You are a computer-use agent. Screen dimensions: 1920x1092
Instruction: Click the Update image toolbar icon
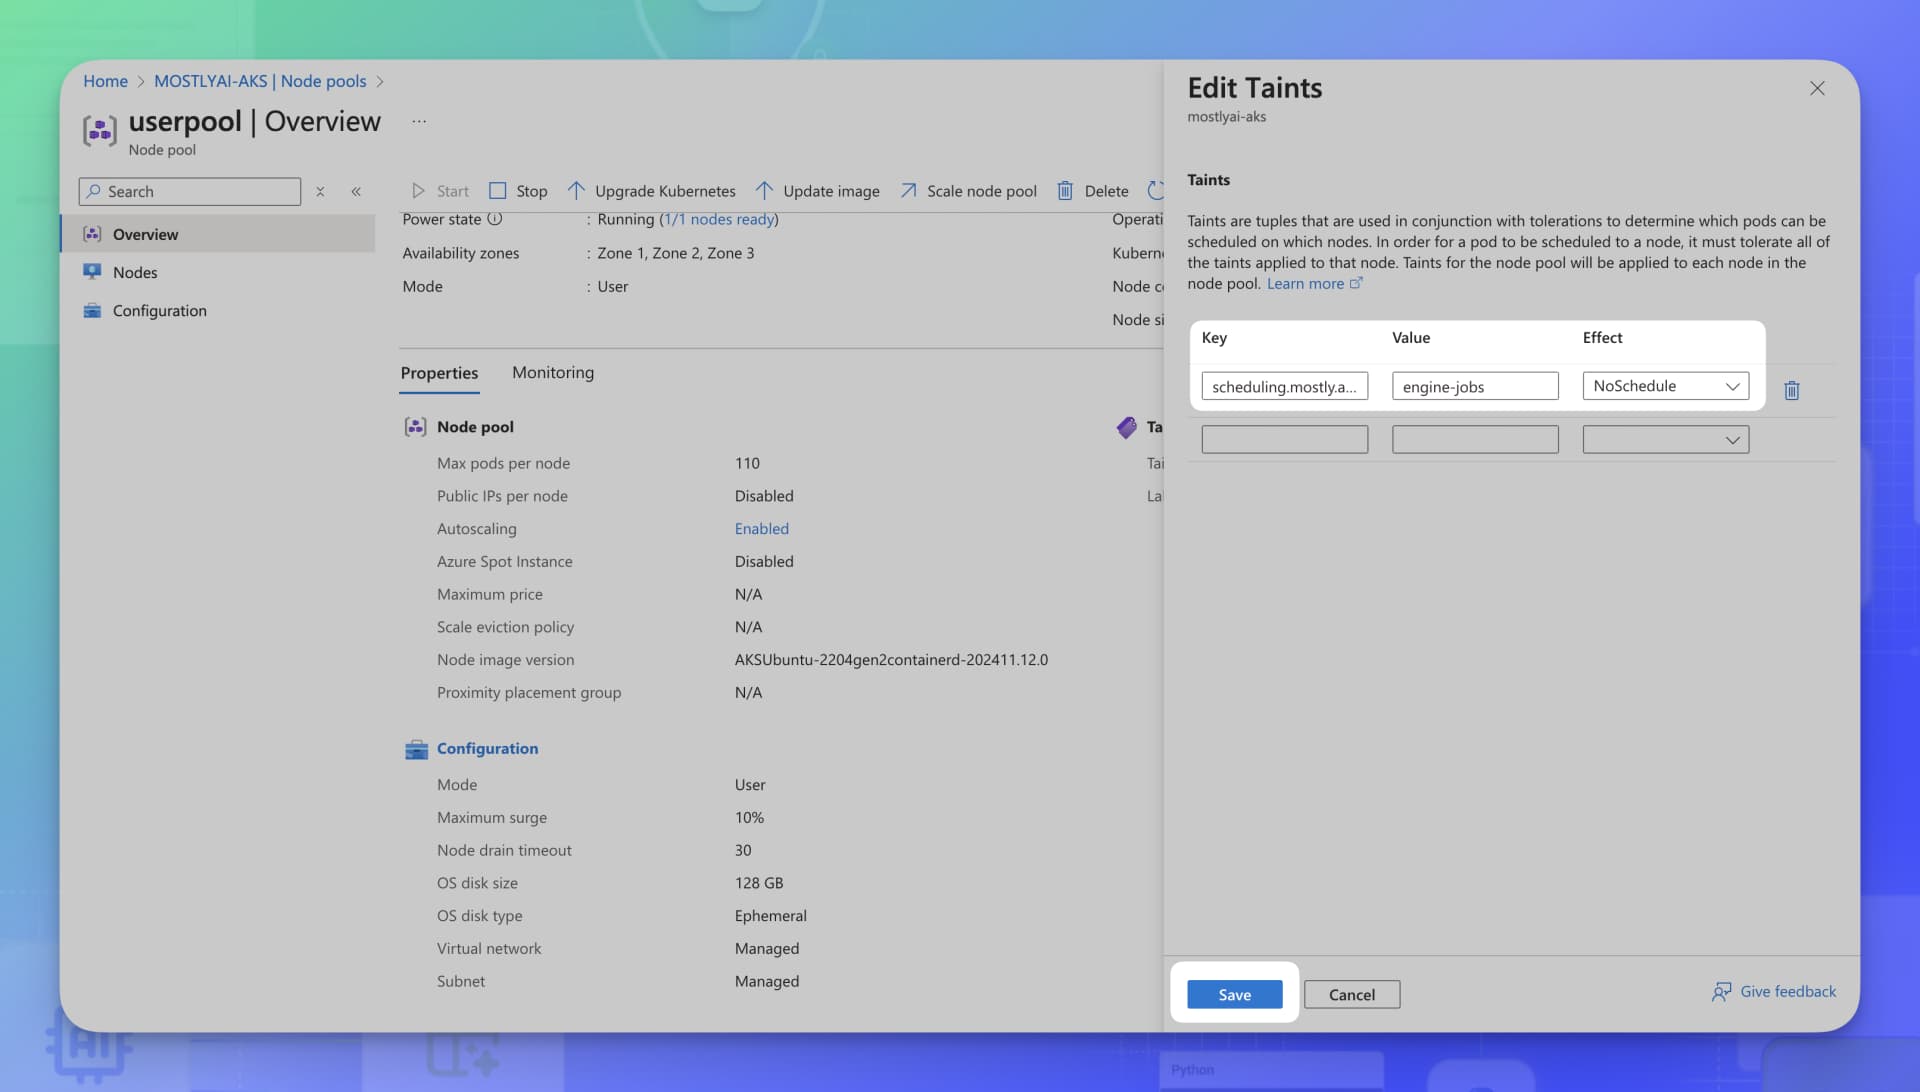[x=766, y=190]
